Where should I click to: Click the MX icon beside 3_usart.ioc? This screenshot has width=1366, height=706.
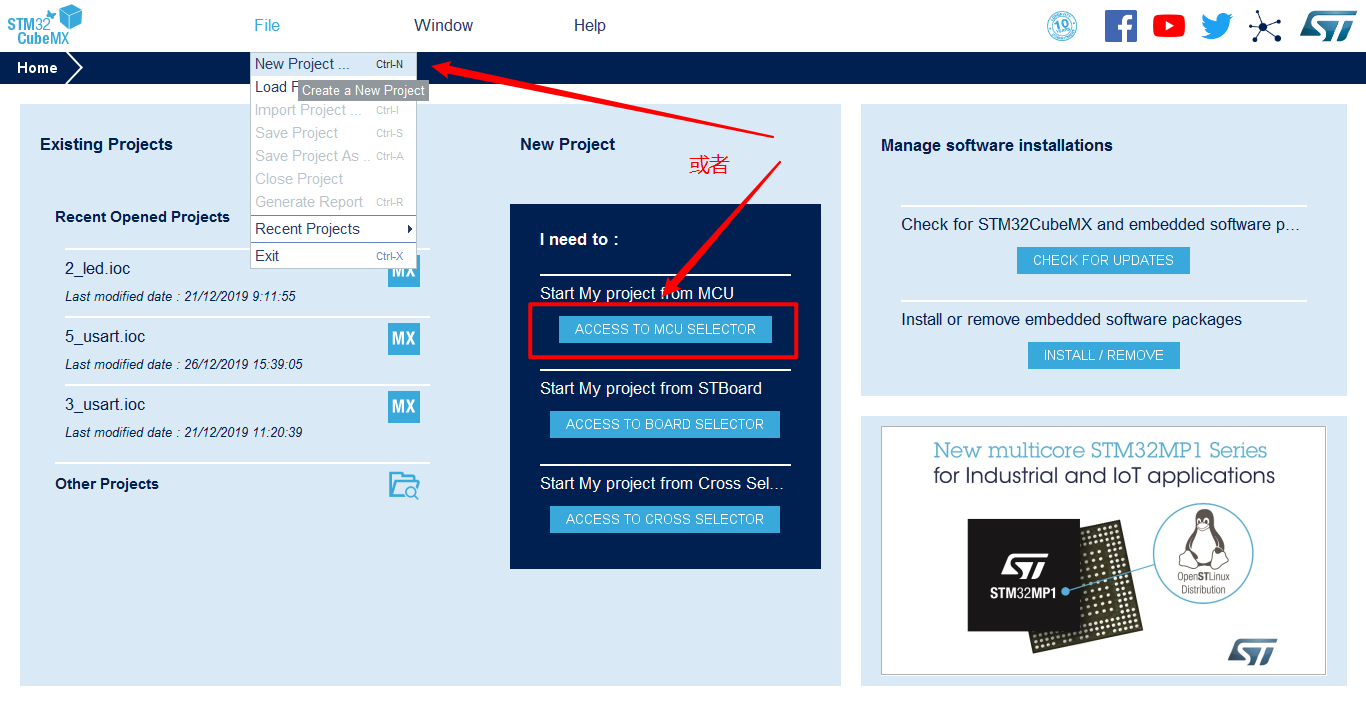click(x=403, y=407)
